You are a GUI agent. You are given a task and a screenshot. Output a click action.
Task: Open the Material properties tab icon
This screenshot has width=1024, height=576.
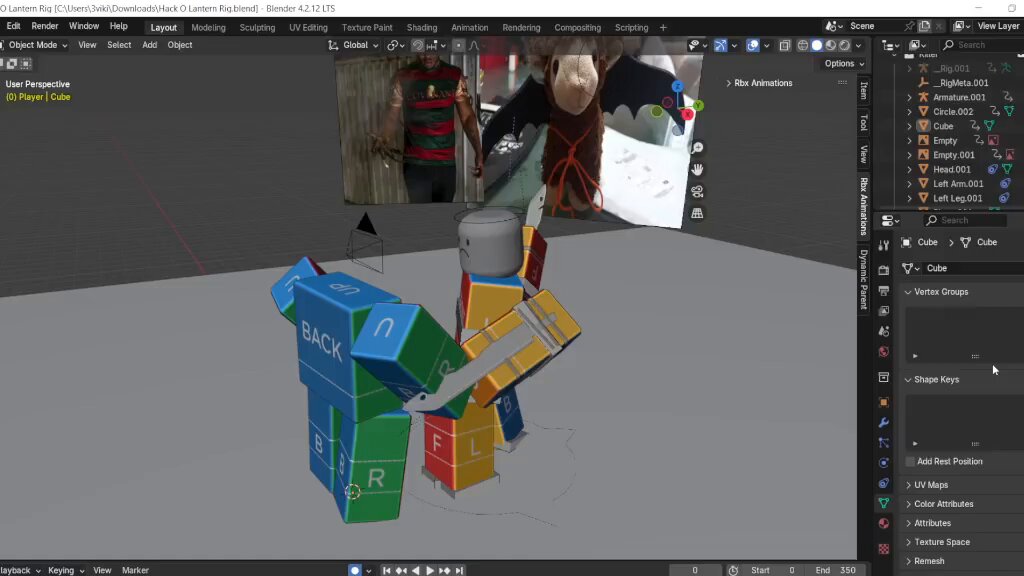click(x=884, y=524)
